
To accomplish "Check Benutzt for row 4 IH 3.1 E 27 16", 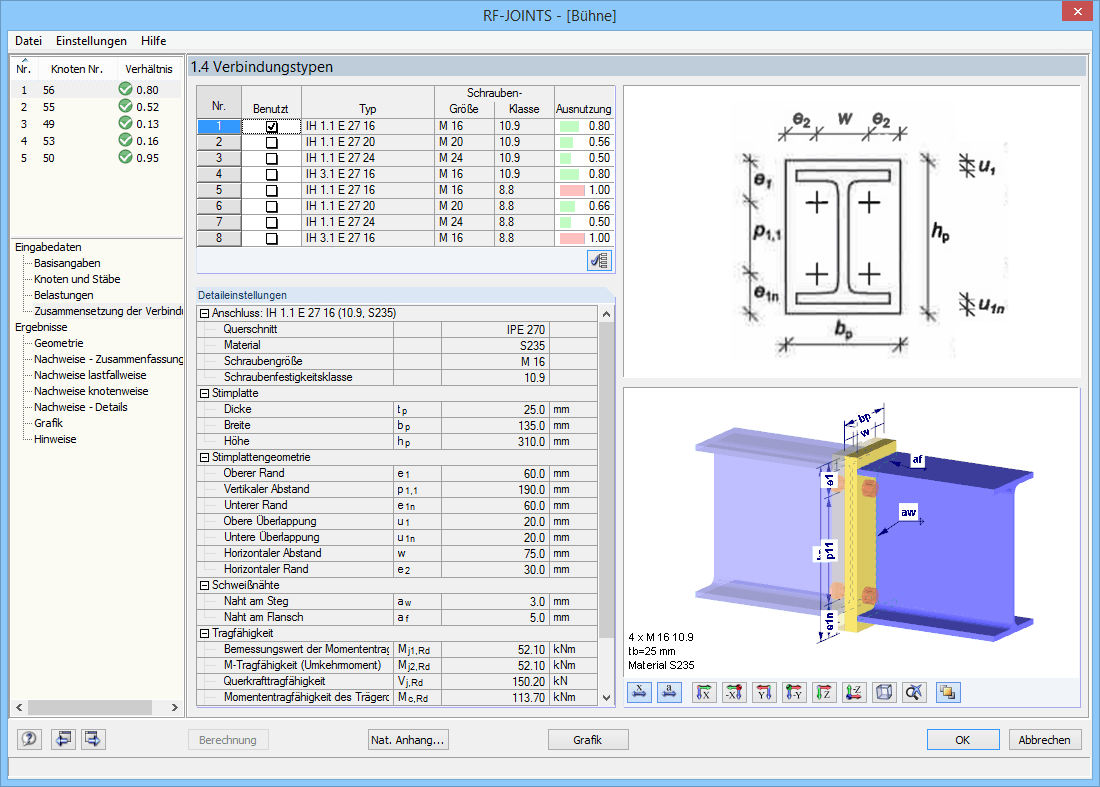I will (271, 175).
